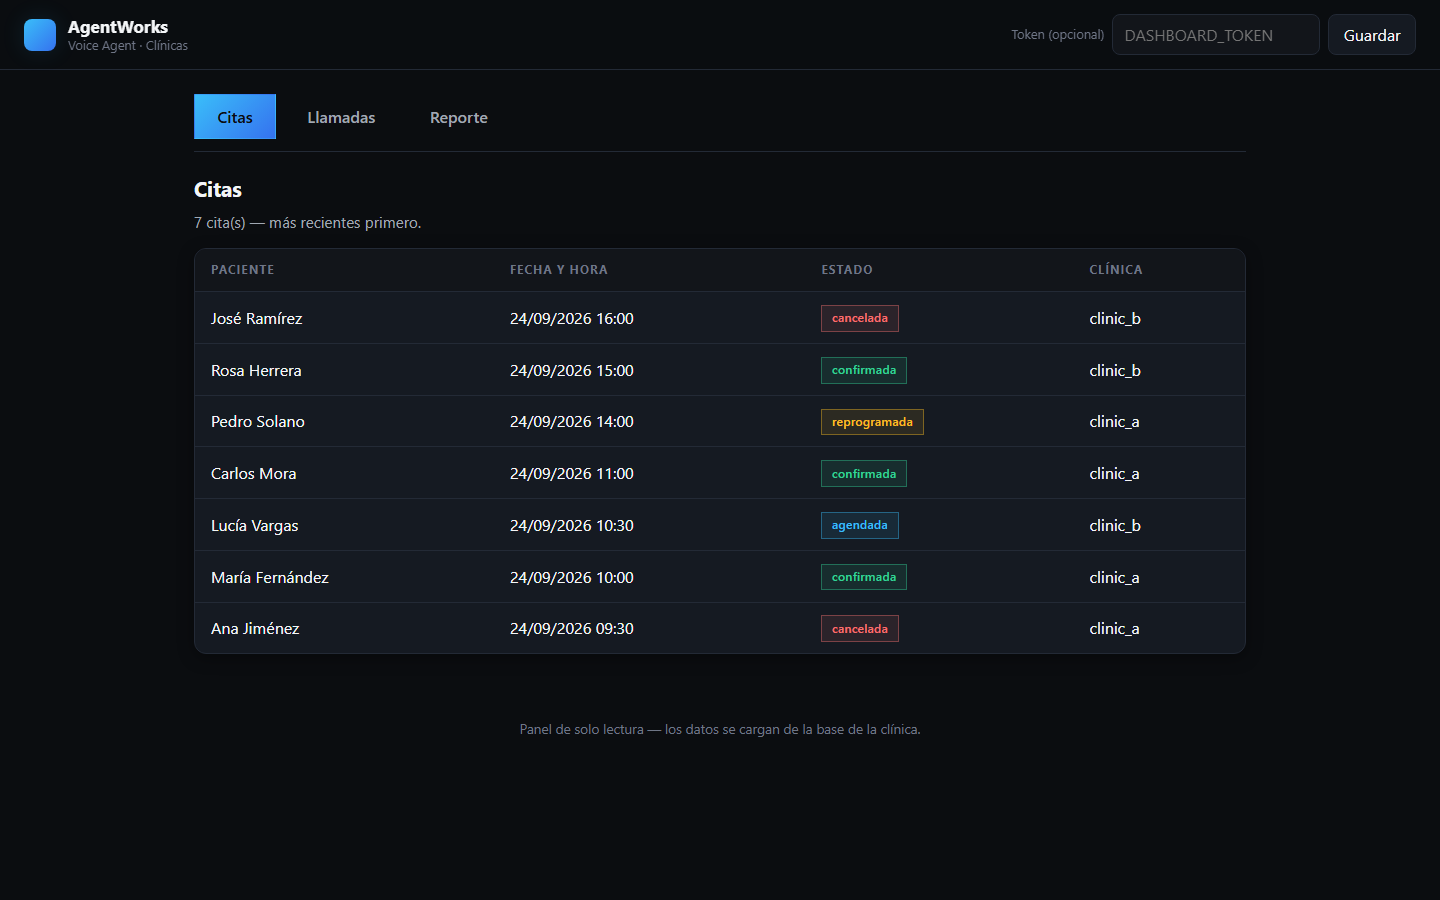Click clinic_b in José Ramírez row

click(x=1115, y=318)
